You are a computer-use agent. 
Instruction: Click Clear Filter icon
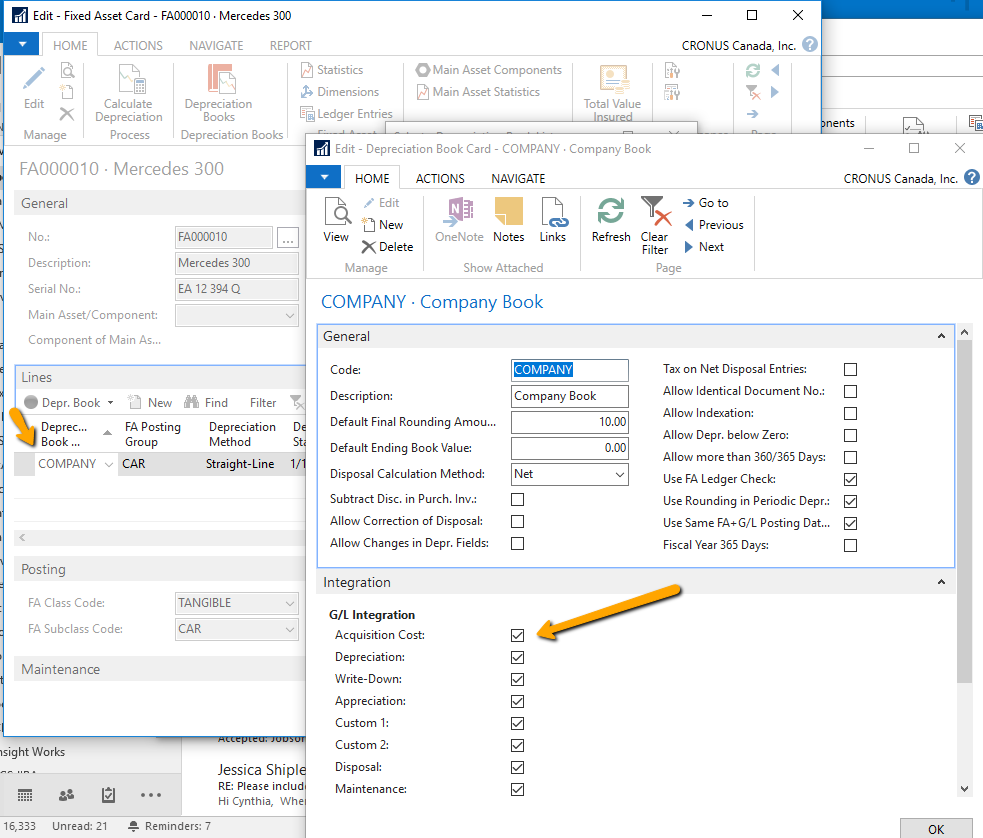pyautogui.click(x=655, y=225)
